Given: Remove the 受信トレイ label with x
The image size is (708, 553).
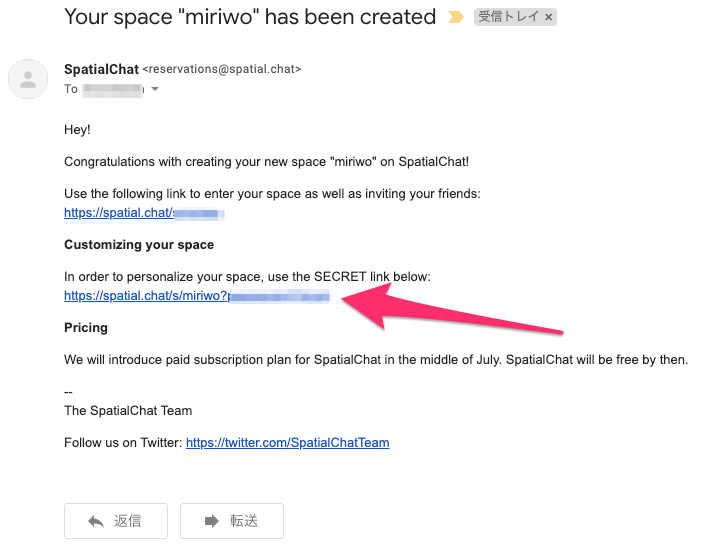Looking at the screenshot, I should pos(549,17).
